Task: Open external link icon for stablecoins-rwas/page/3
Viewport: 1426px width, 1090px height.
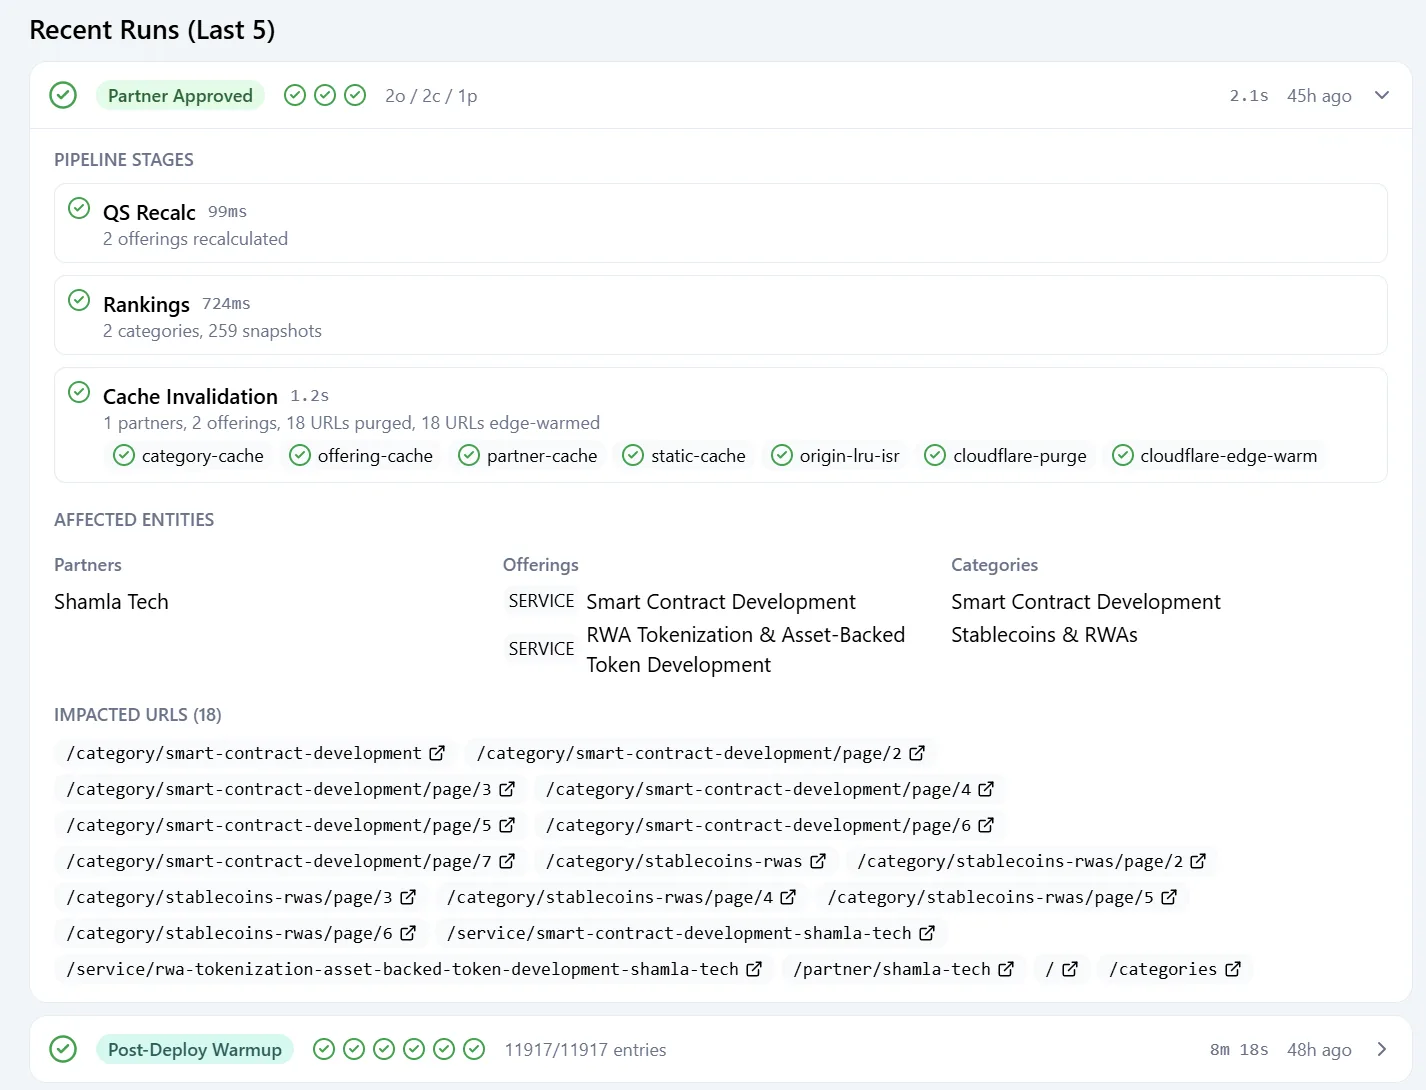Action: pyautogui.click(x=408, y=896)
